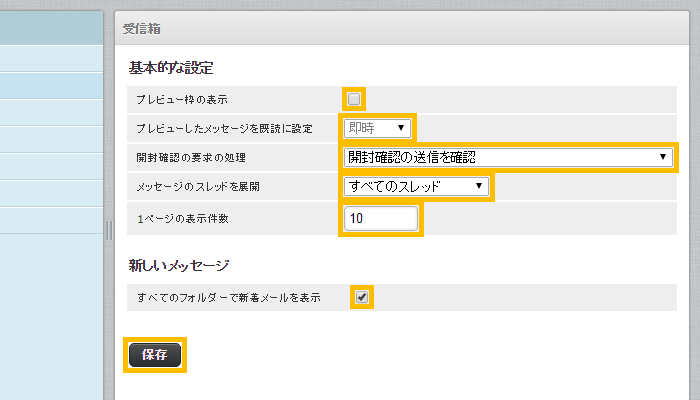
Task: Click the 開封確認の要求の処理 label
Action: tap(191, 157)
